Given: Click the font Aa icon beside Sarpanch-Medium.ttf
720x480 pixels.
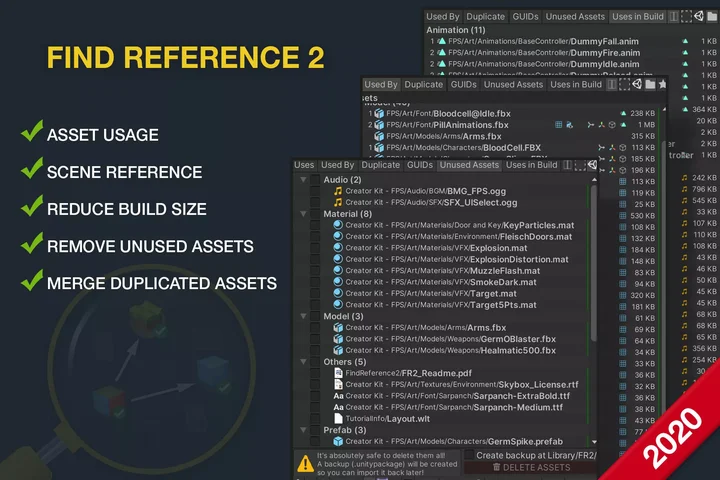Looking at the screenshot, I should click(338, 407).
